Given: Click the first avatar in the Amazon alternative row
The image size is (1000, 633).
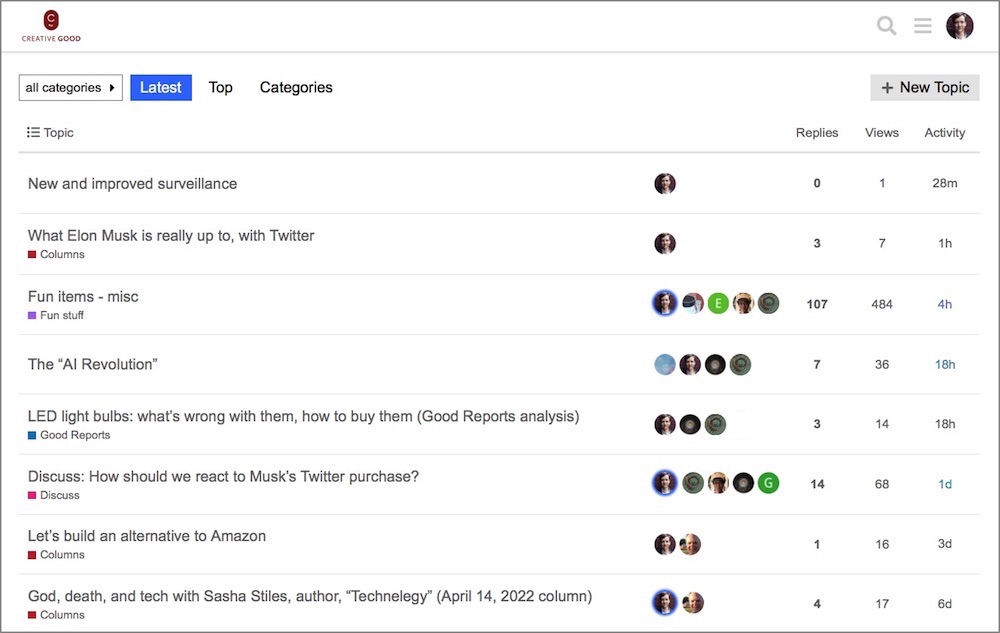Looking at the screenshot, I should [x=665, y=544].
